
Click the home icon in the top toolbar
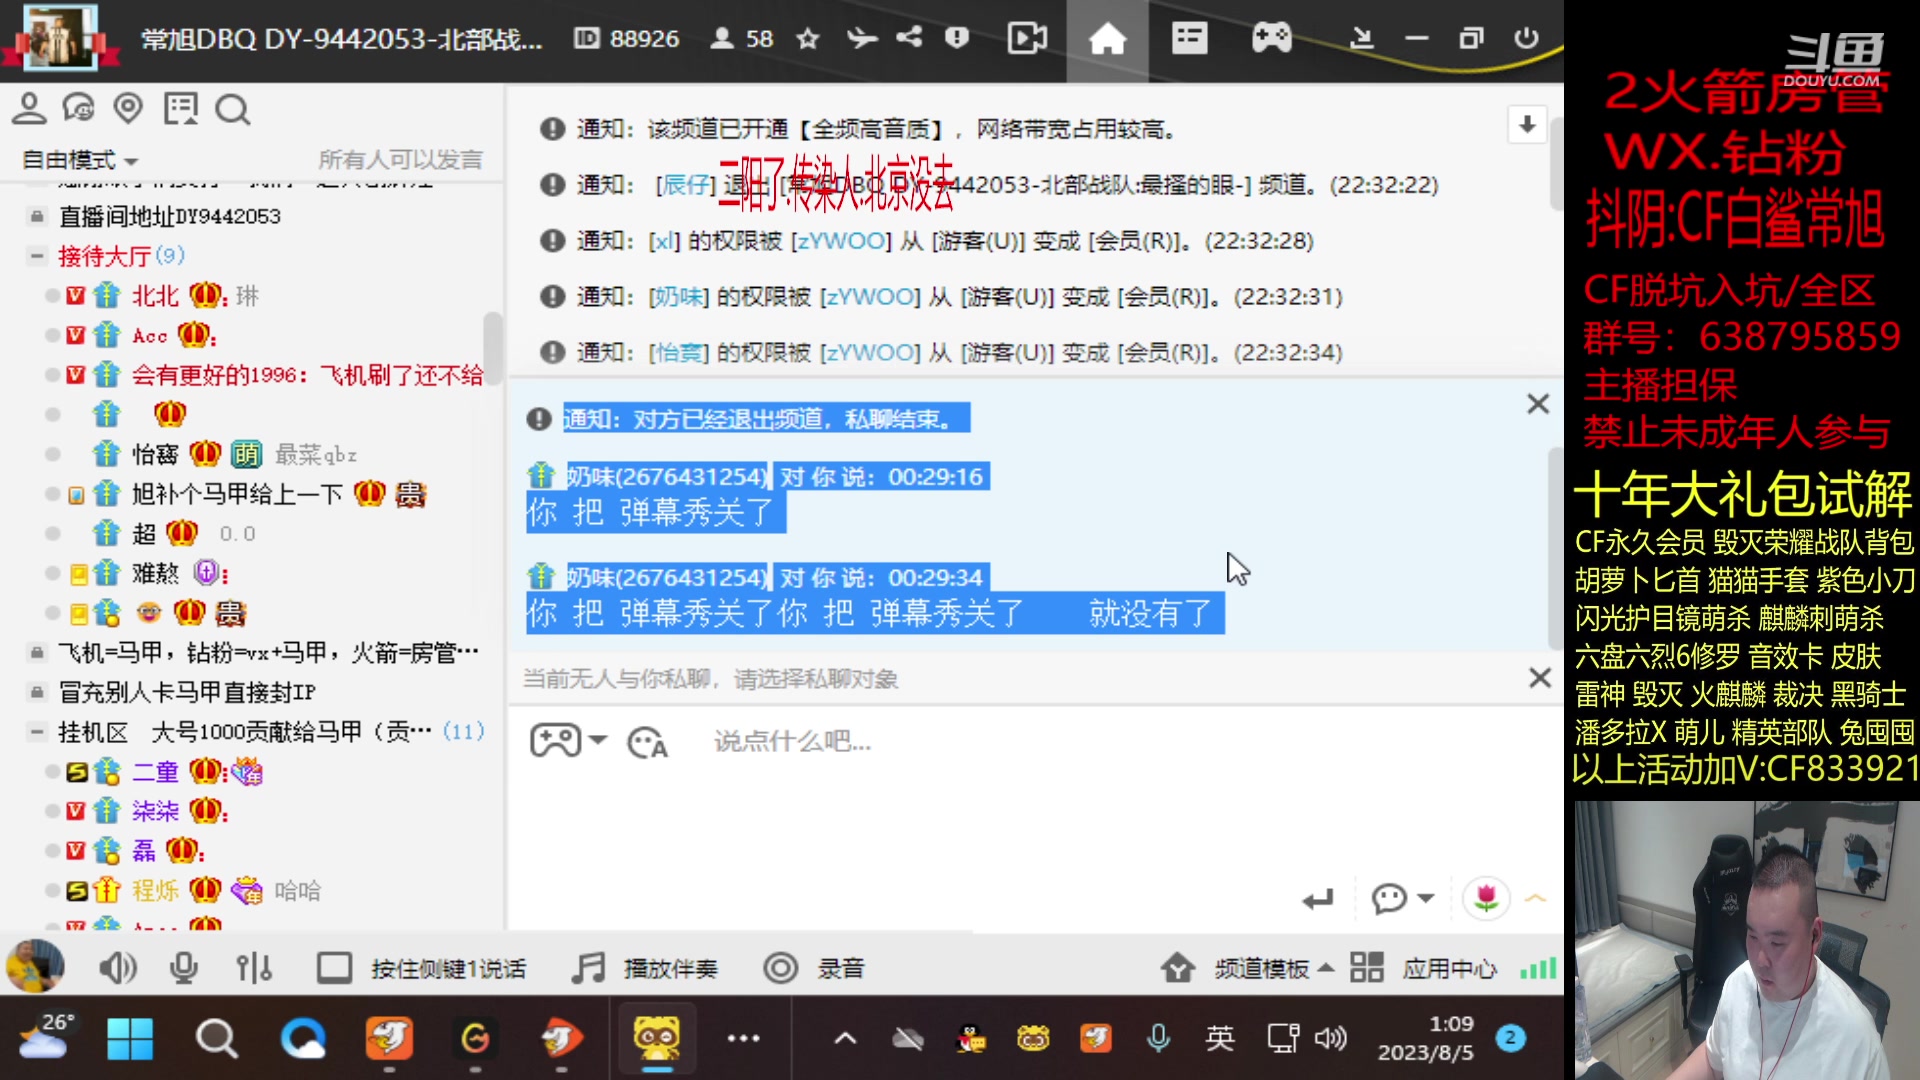click(1107, 38)
